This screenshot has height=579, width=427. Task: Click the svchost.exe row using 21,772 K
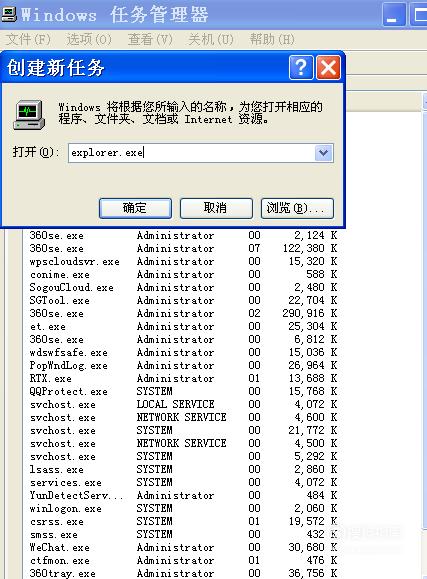(183, 431)
